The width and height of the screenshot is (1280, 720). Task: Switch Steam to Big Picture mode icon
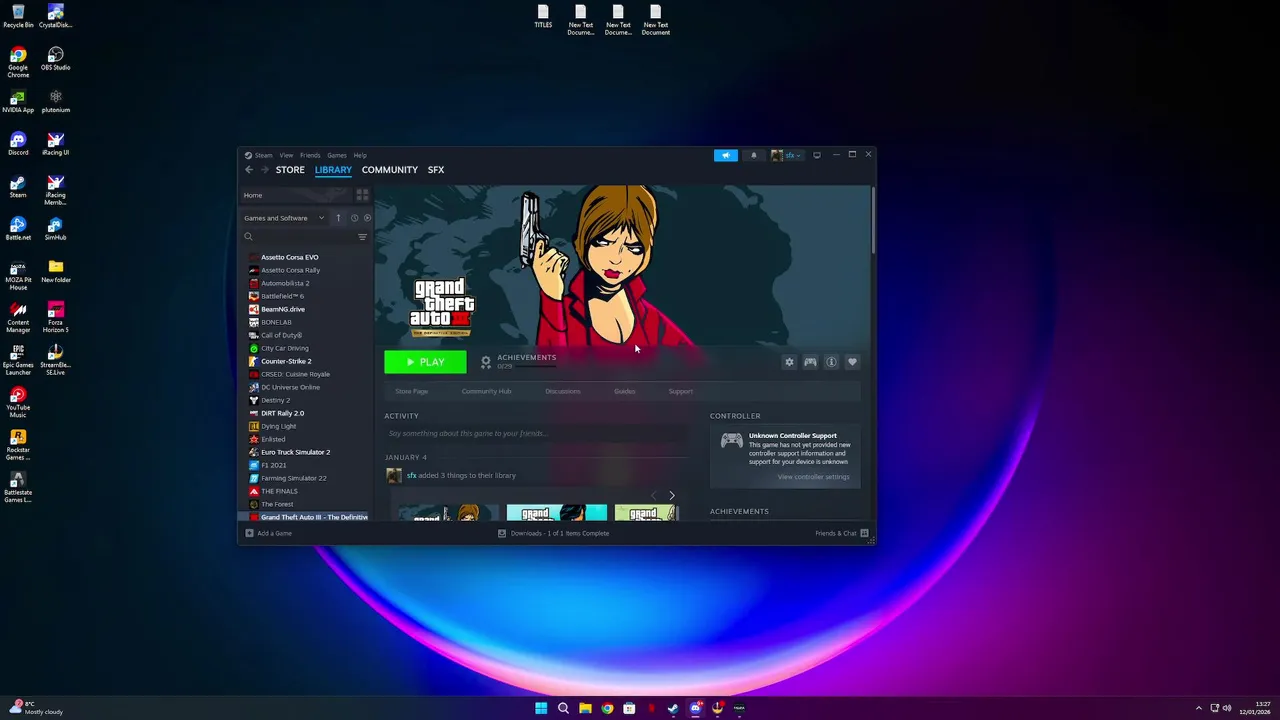tap(817, 155)
